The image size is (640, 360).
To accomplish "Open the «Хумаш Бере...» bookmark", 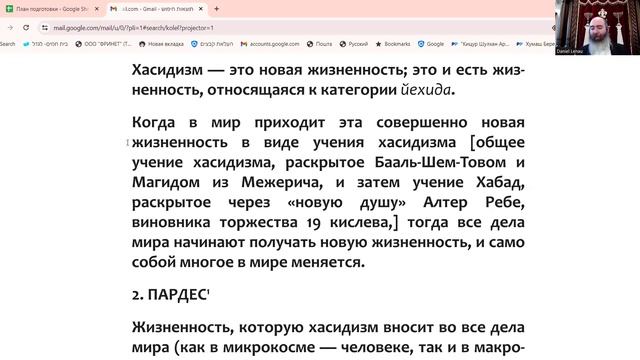I will point(535,44).
